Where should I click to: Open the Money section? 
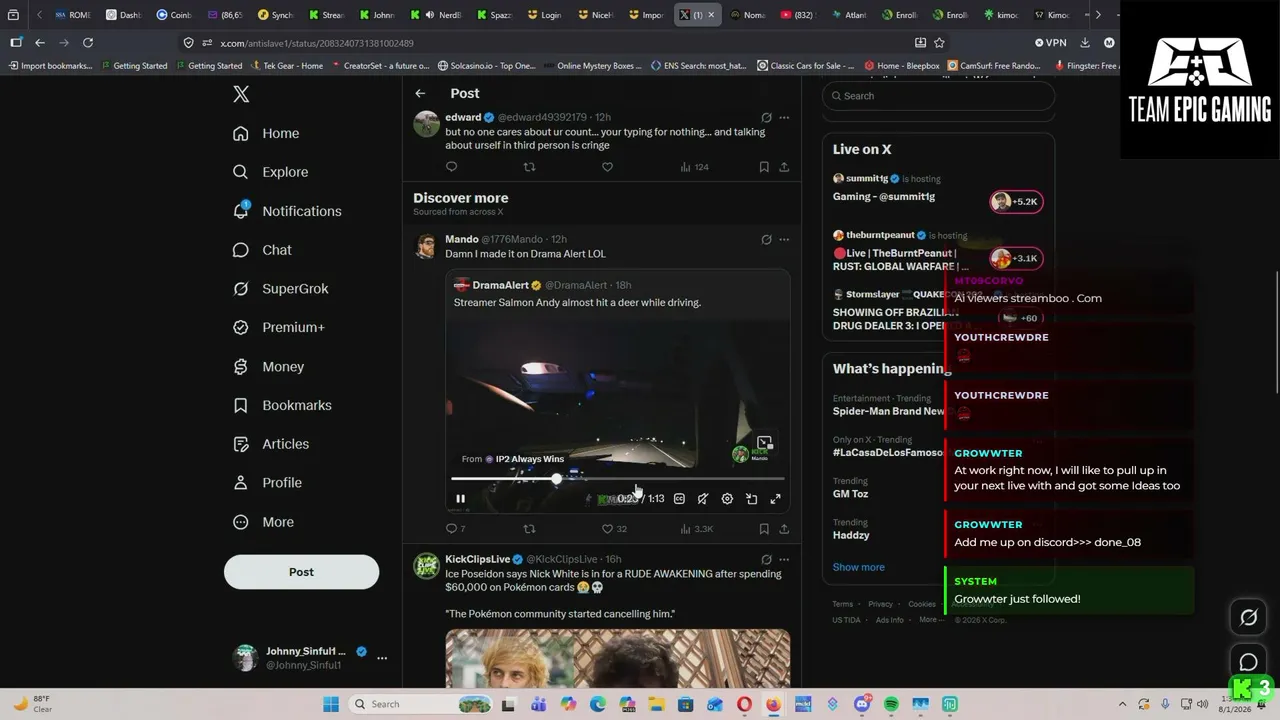click(268, 367)
